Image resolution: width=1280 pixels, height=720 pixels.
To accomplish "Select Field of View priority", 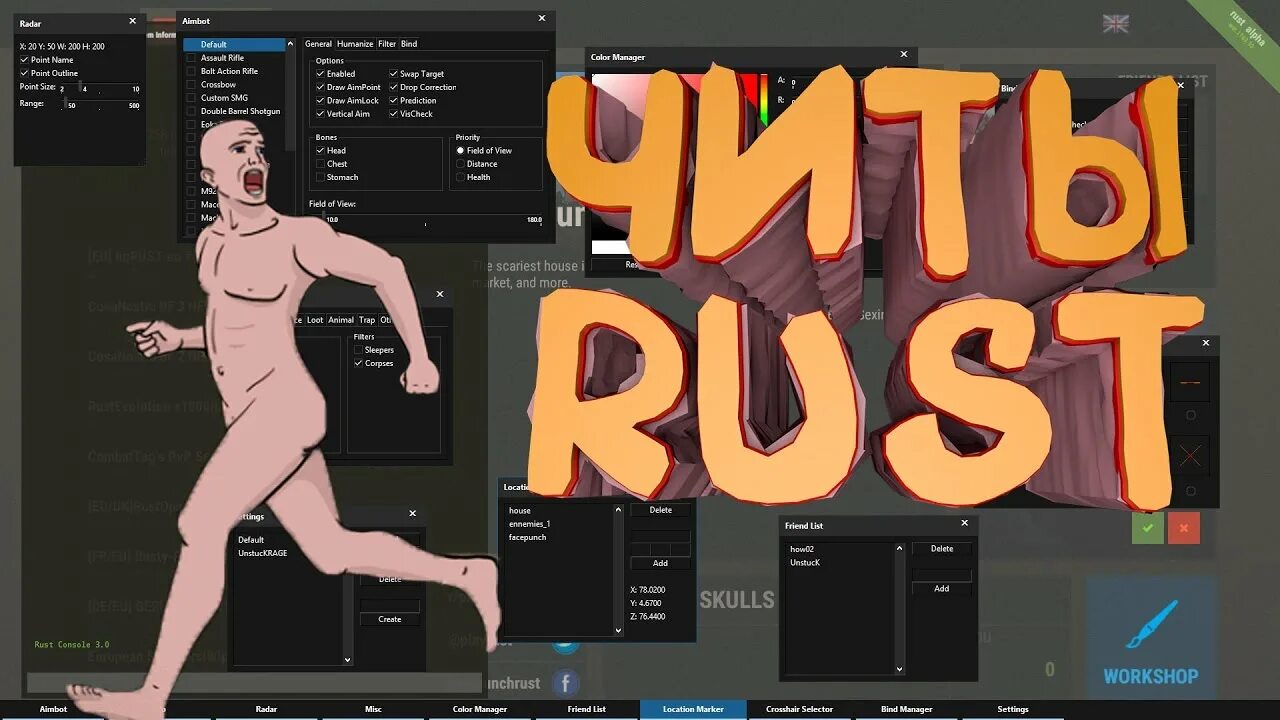I will point(460,151).
